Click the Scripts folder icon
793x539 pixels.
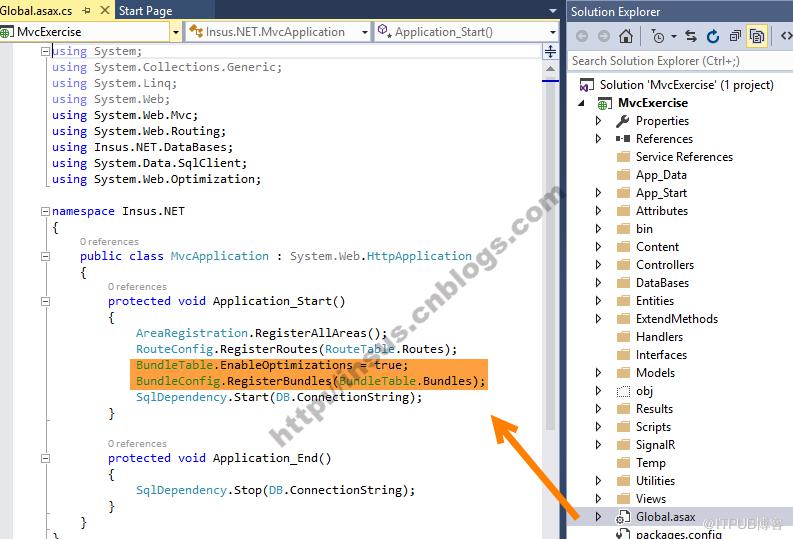[624, 427]
